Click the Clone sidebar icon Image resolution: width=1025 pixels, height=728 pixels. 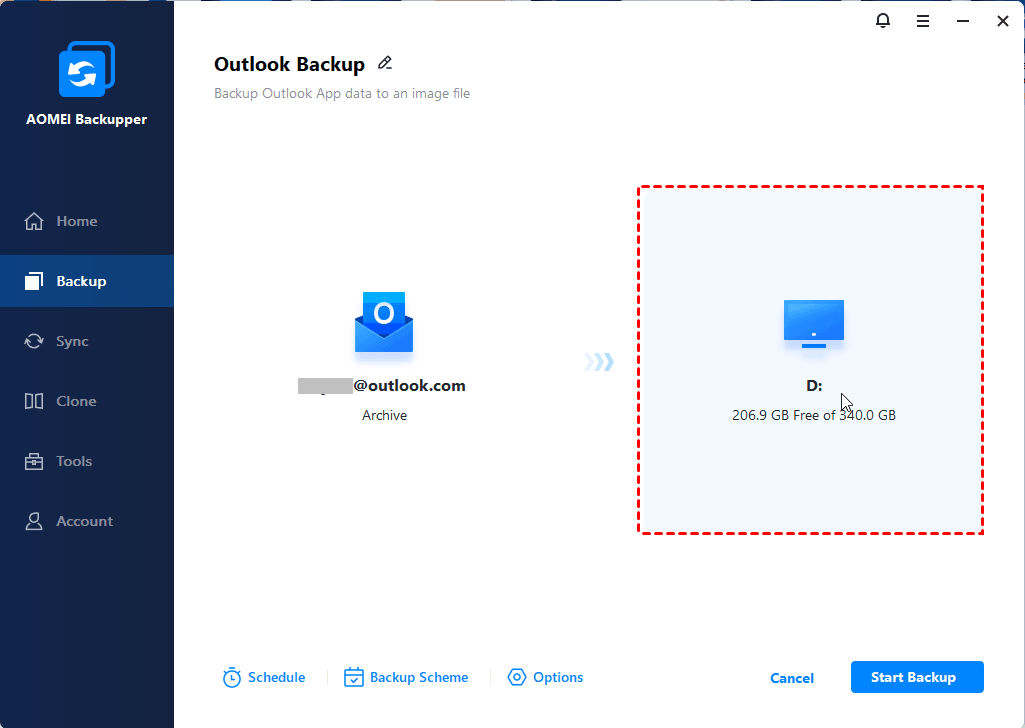coord(34,401)
